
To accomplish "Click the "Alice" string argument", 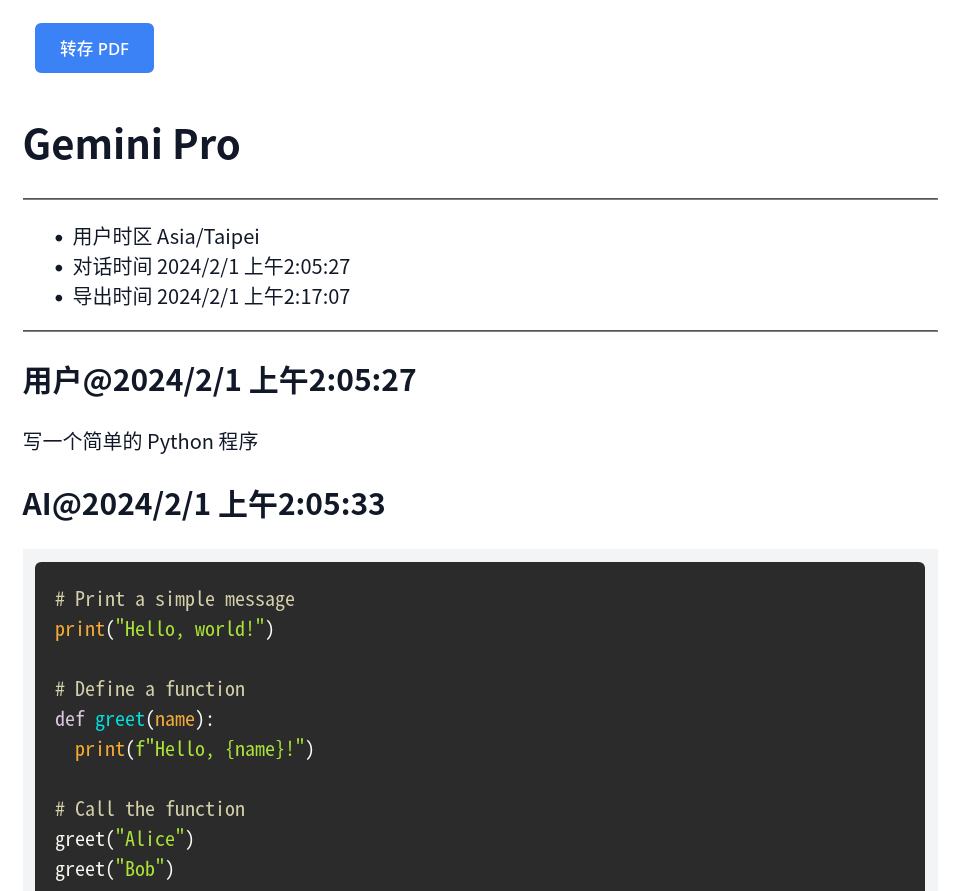I will tap(149, 839).
